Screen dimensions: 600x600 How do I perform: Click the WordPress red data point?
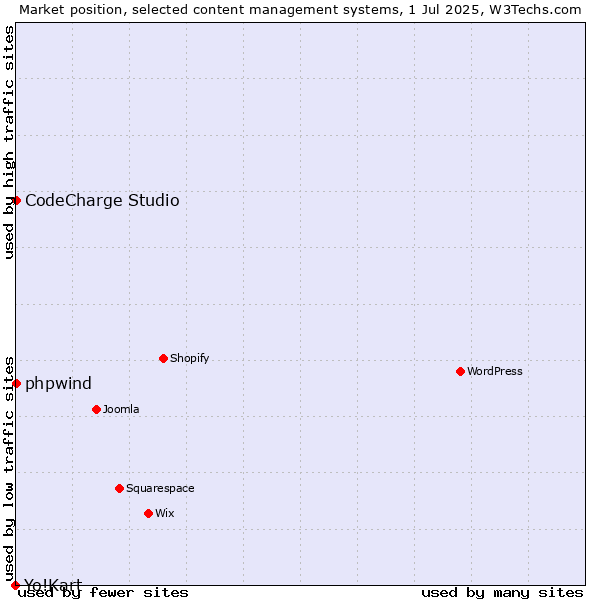pyautogui.click(x=460, y=371)
